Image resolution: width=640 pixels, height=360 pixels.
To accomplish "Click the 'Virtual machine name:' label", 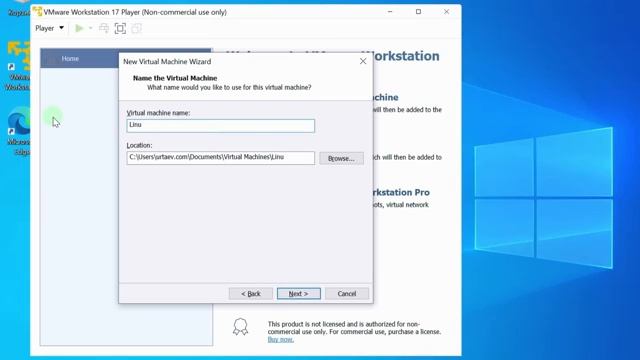I will tap(158, 113).
